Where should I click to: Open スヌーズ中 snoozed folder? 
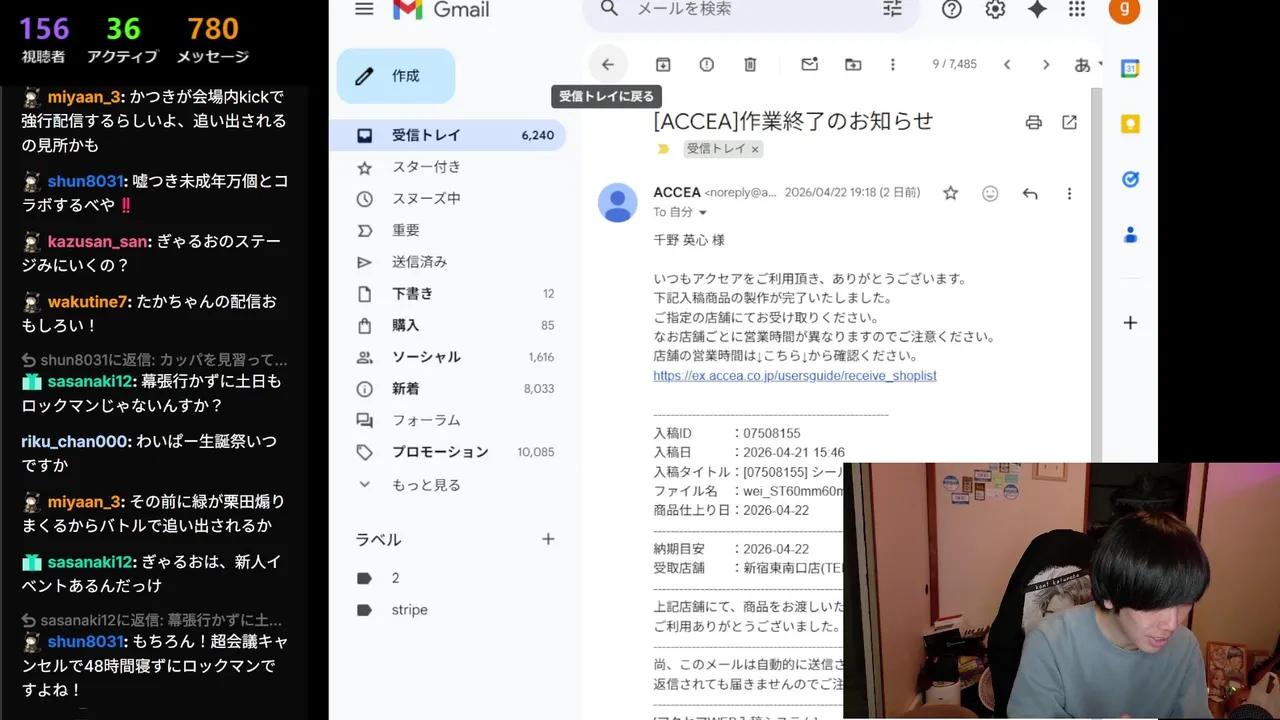[448, 198]
